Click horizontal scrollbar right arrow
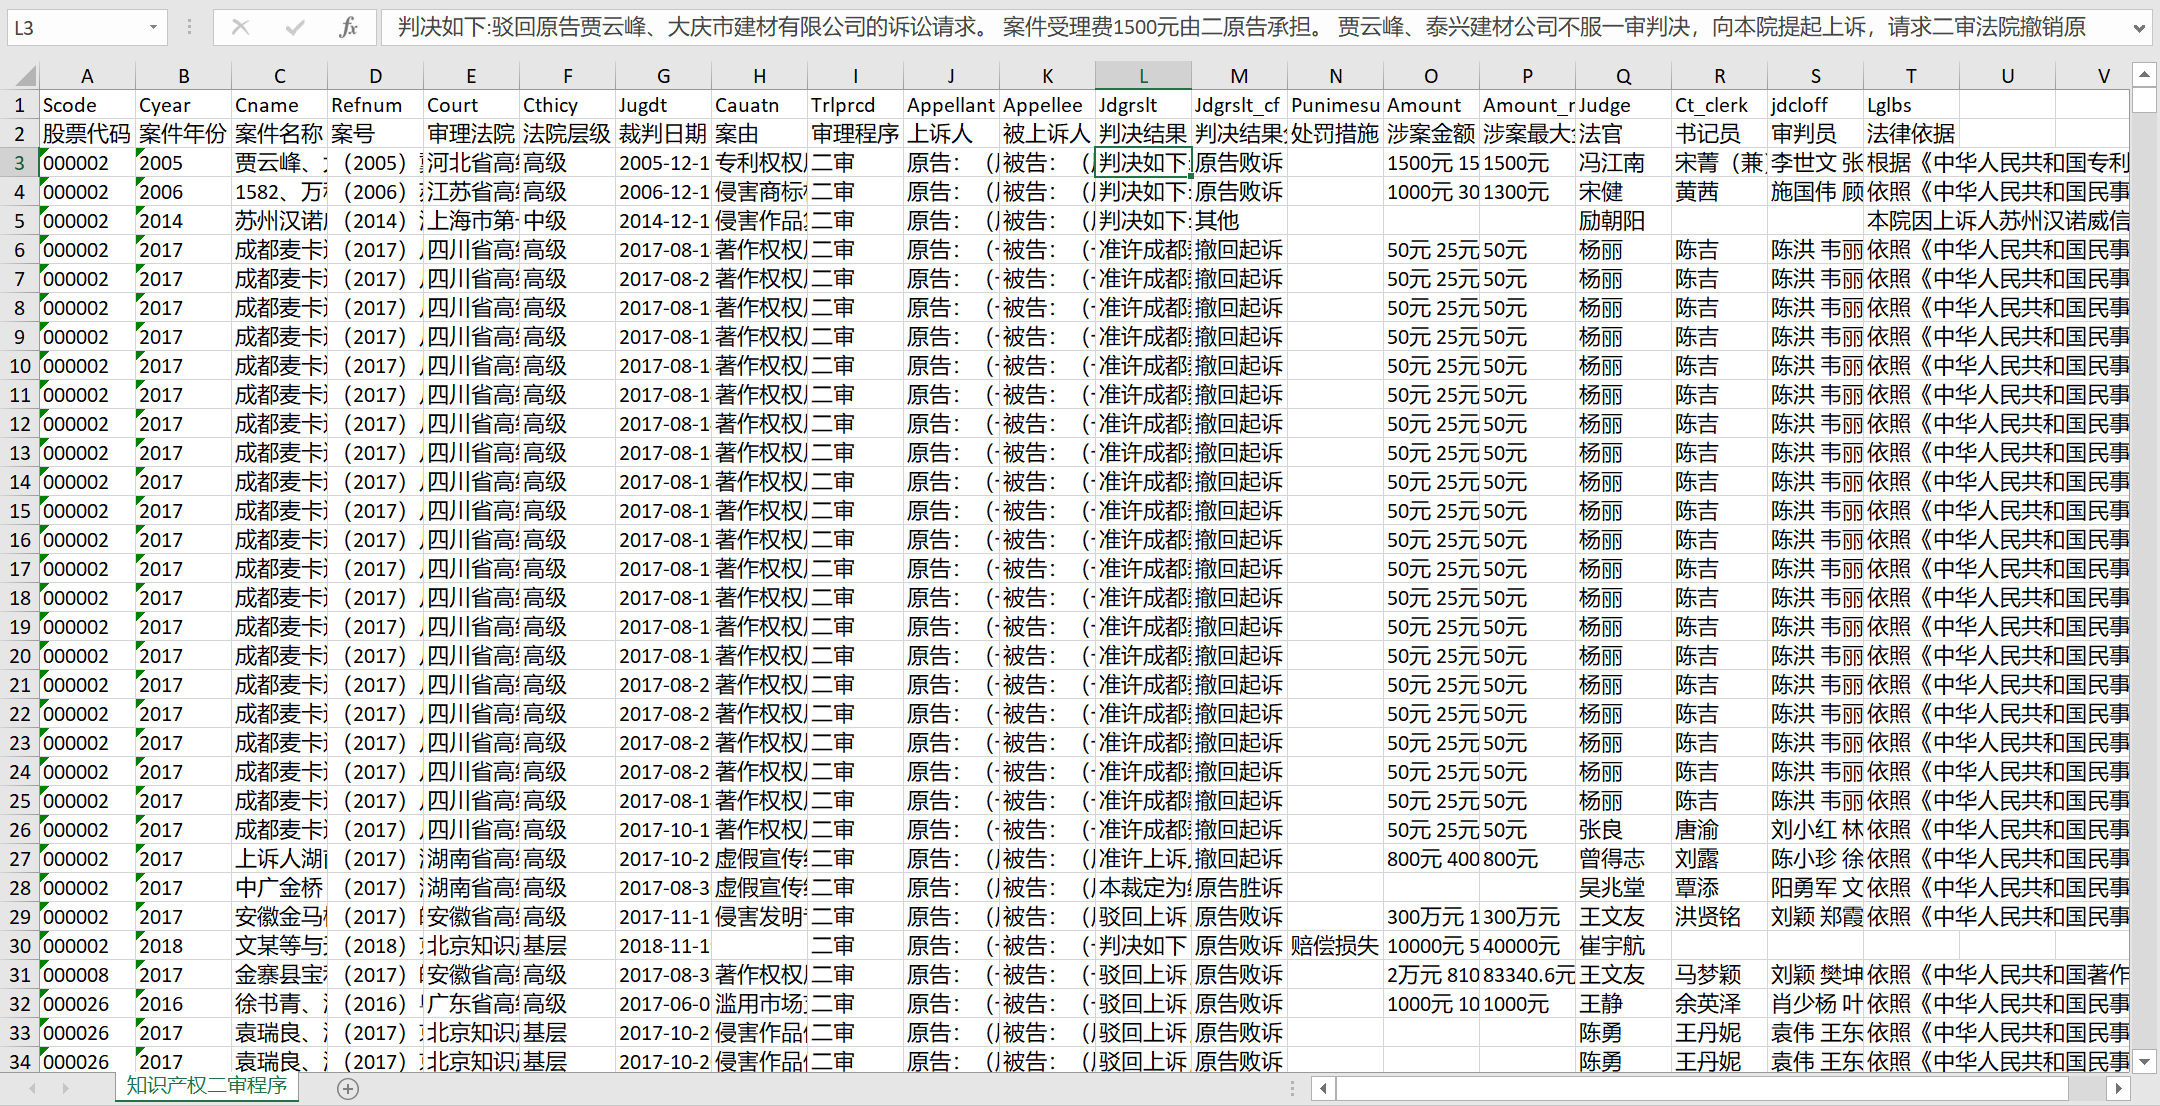The width and height of the screenshot is (2160, 1106). [2117, 1089]
